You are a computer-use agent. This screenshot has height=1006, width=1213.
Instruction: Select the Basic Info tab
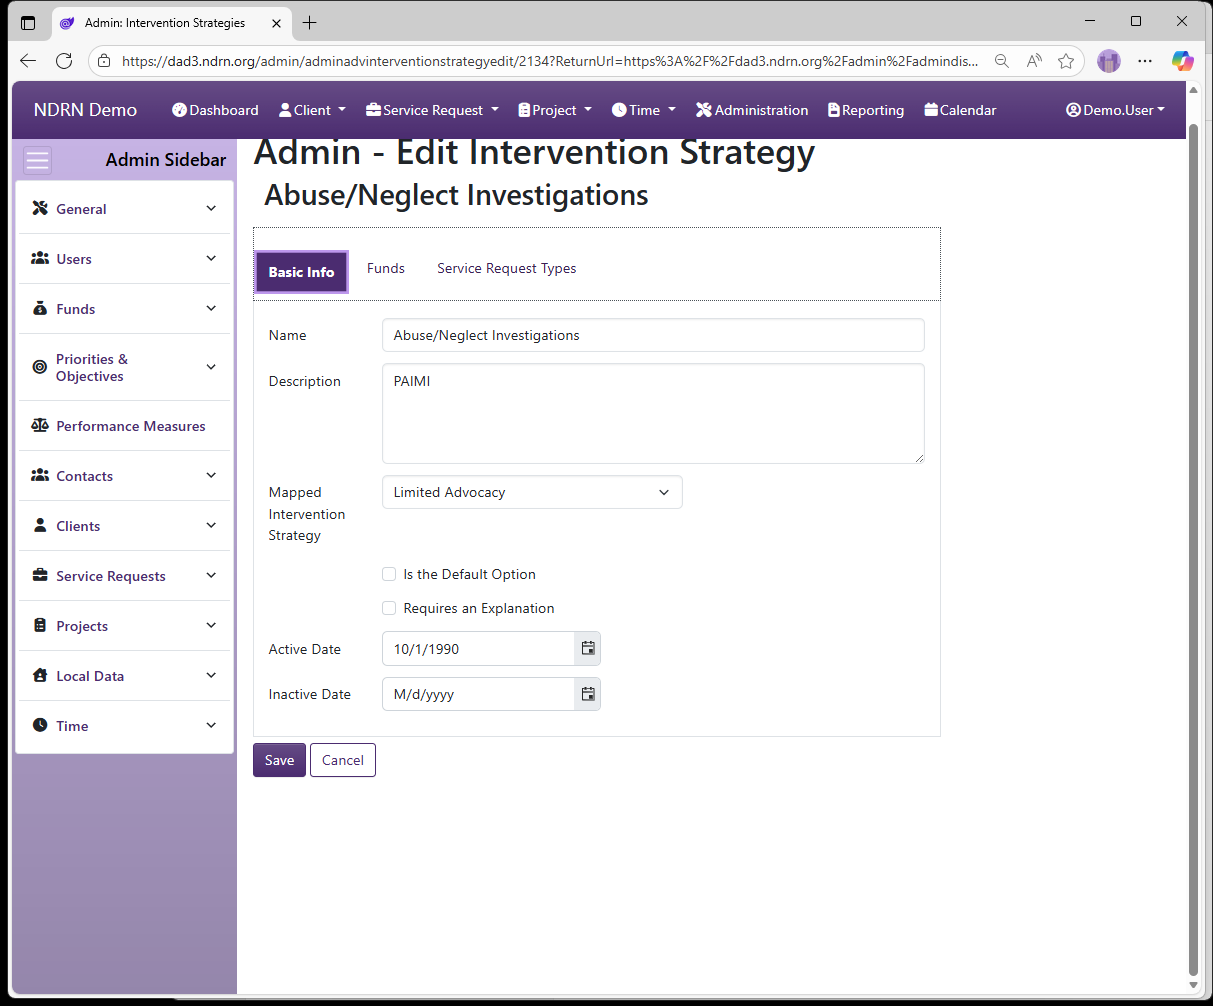click(302, 272)
